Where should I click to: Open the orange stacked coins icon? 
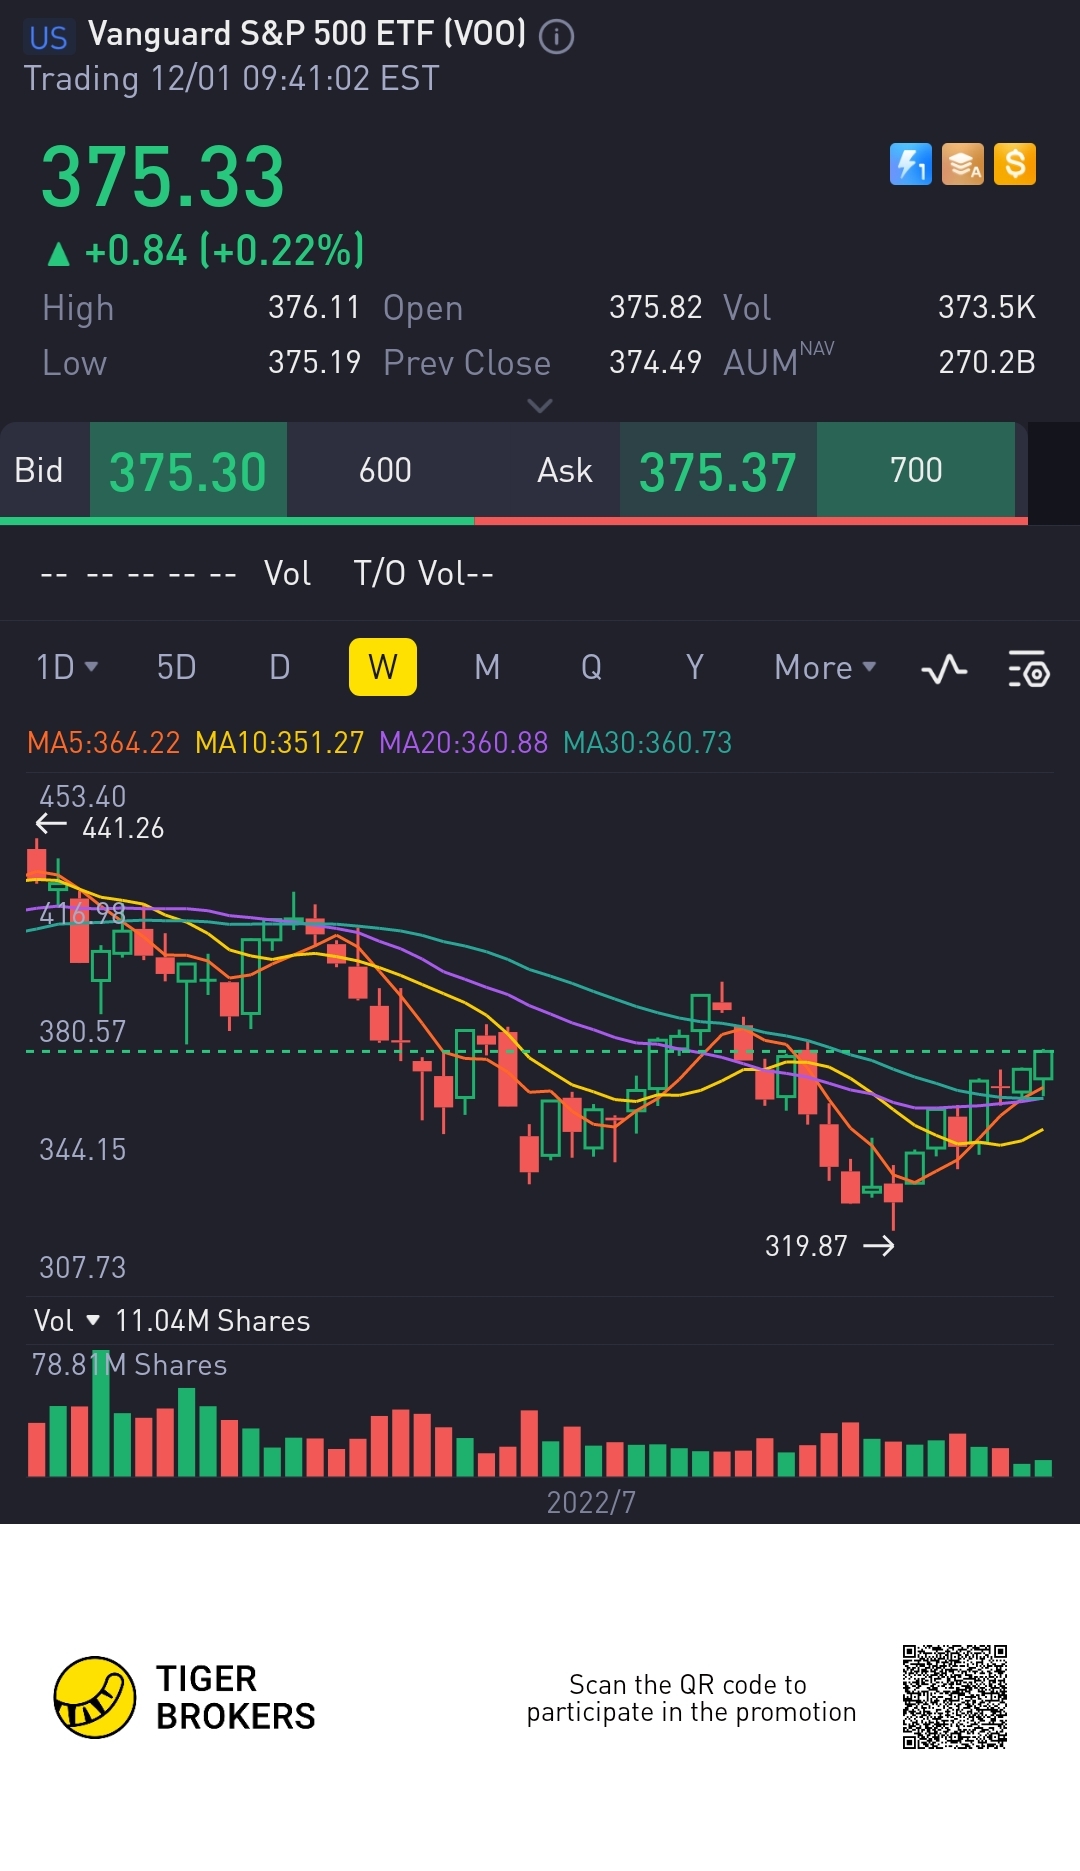pyautogui.click(x=963, y=164)
